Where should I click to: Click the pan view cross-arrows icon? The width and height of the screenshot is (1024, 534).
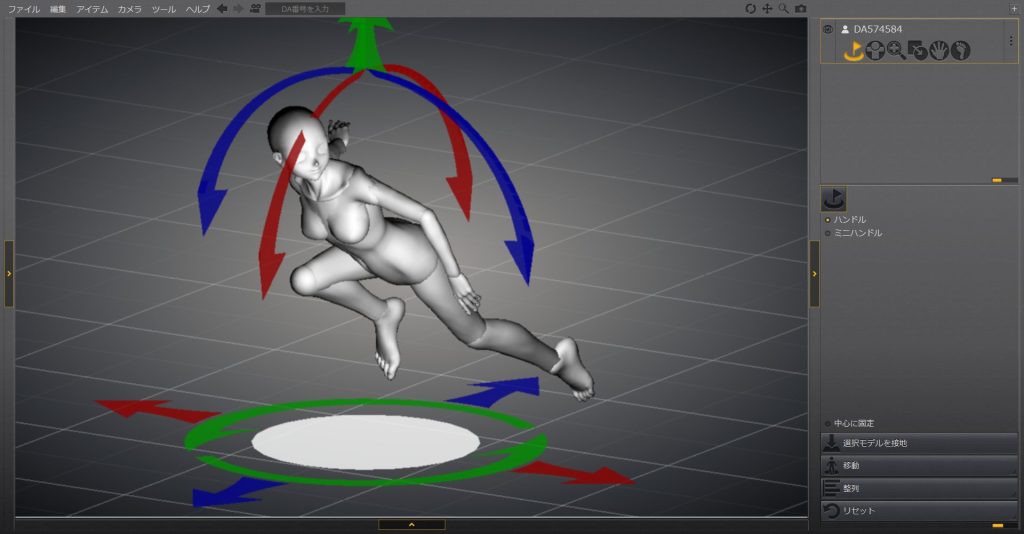[x=767, y=9]
